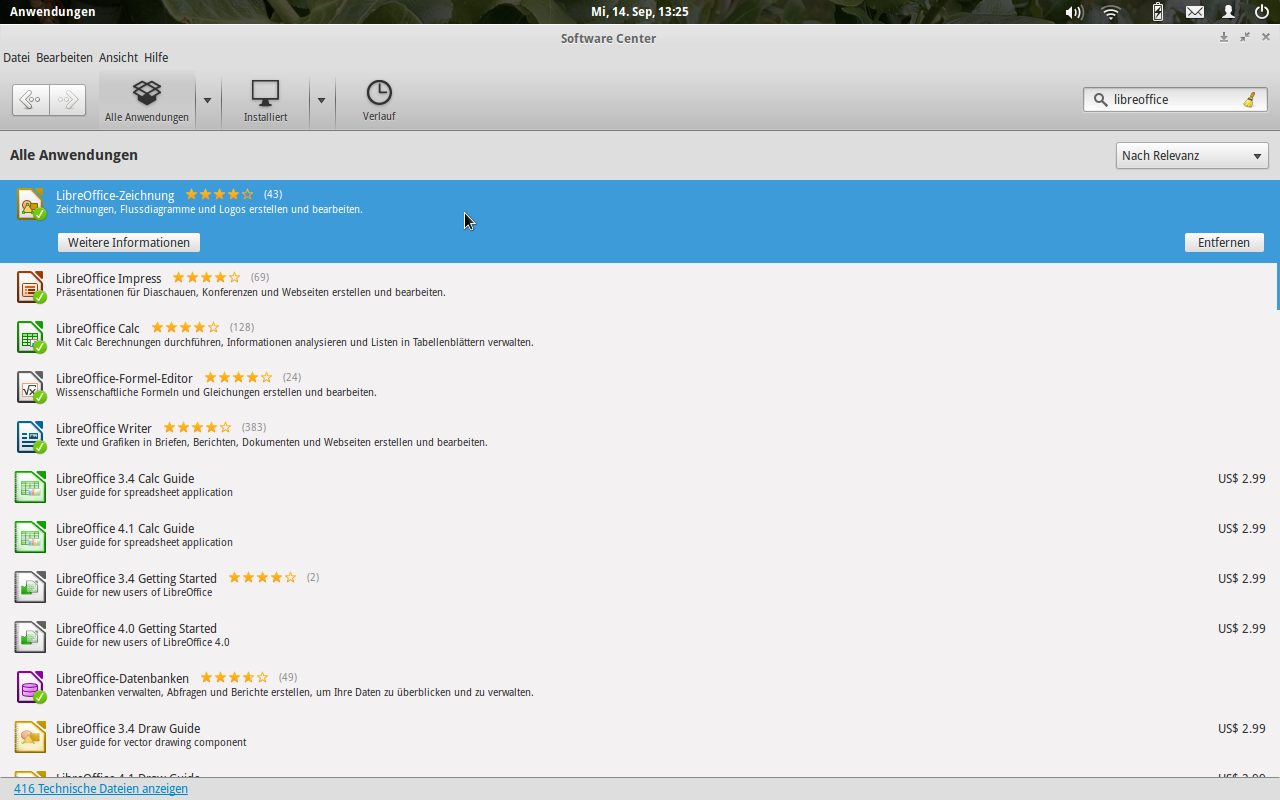Select the LibreOffice 4.0 Getting Started title
The image size is (1280, 800).
click(136, 628)
